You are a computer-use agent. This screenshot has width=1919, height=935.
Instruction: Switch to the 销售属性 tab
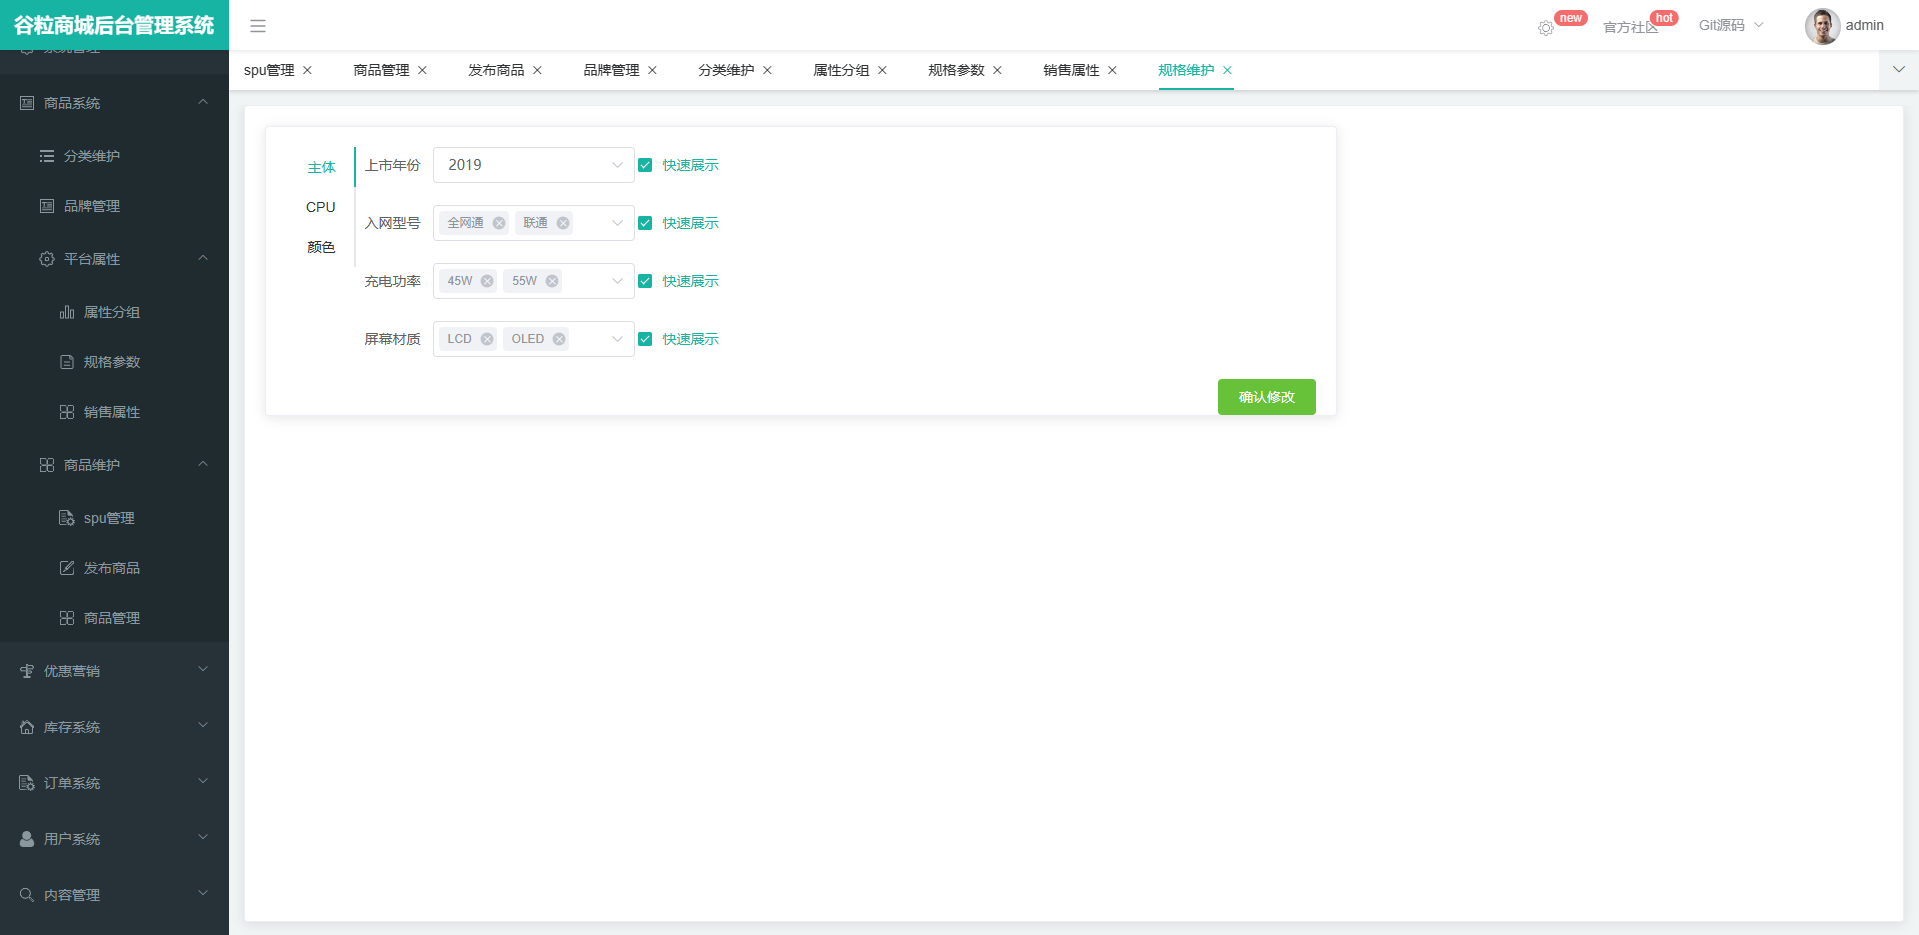(x=1070, y=70)
